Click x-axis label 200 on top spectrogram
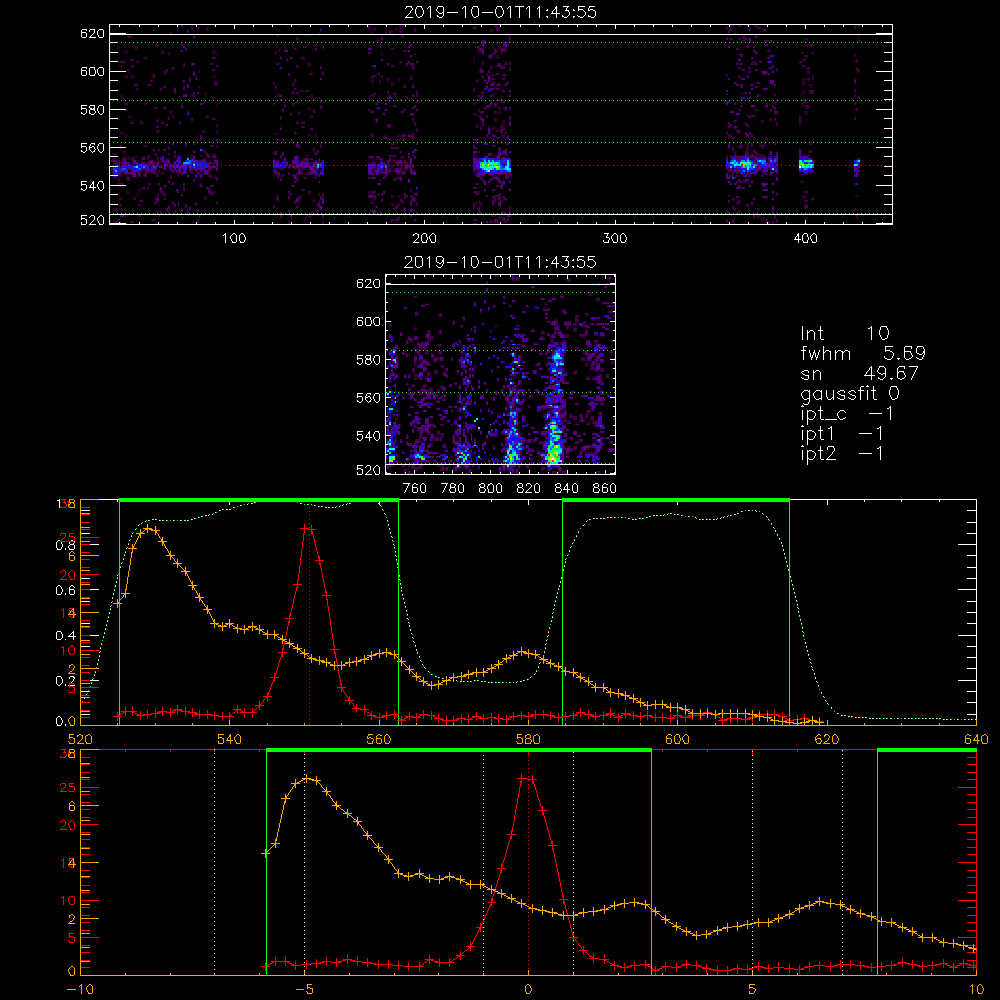This screenshot has height=1000, width=1000. pyautogui.click(x=424, y=239)
